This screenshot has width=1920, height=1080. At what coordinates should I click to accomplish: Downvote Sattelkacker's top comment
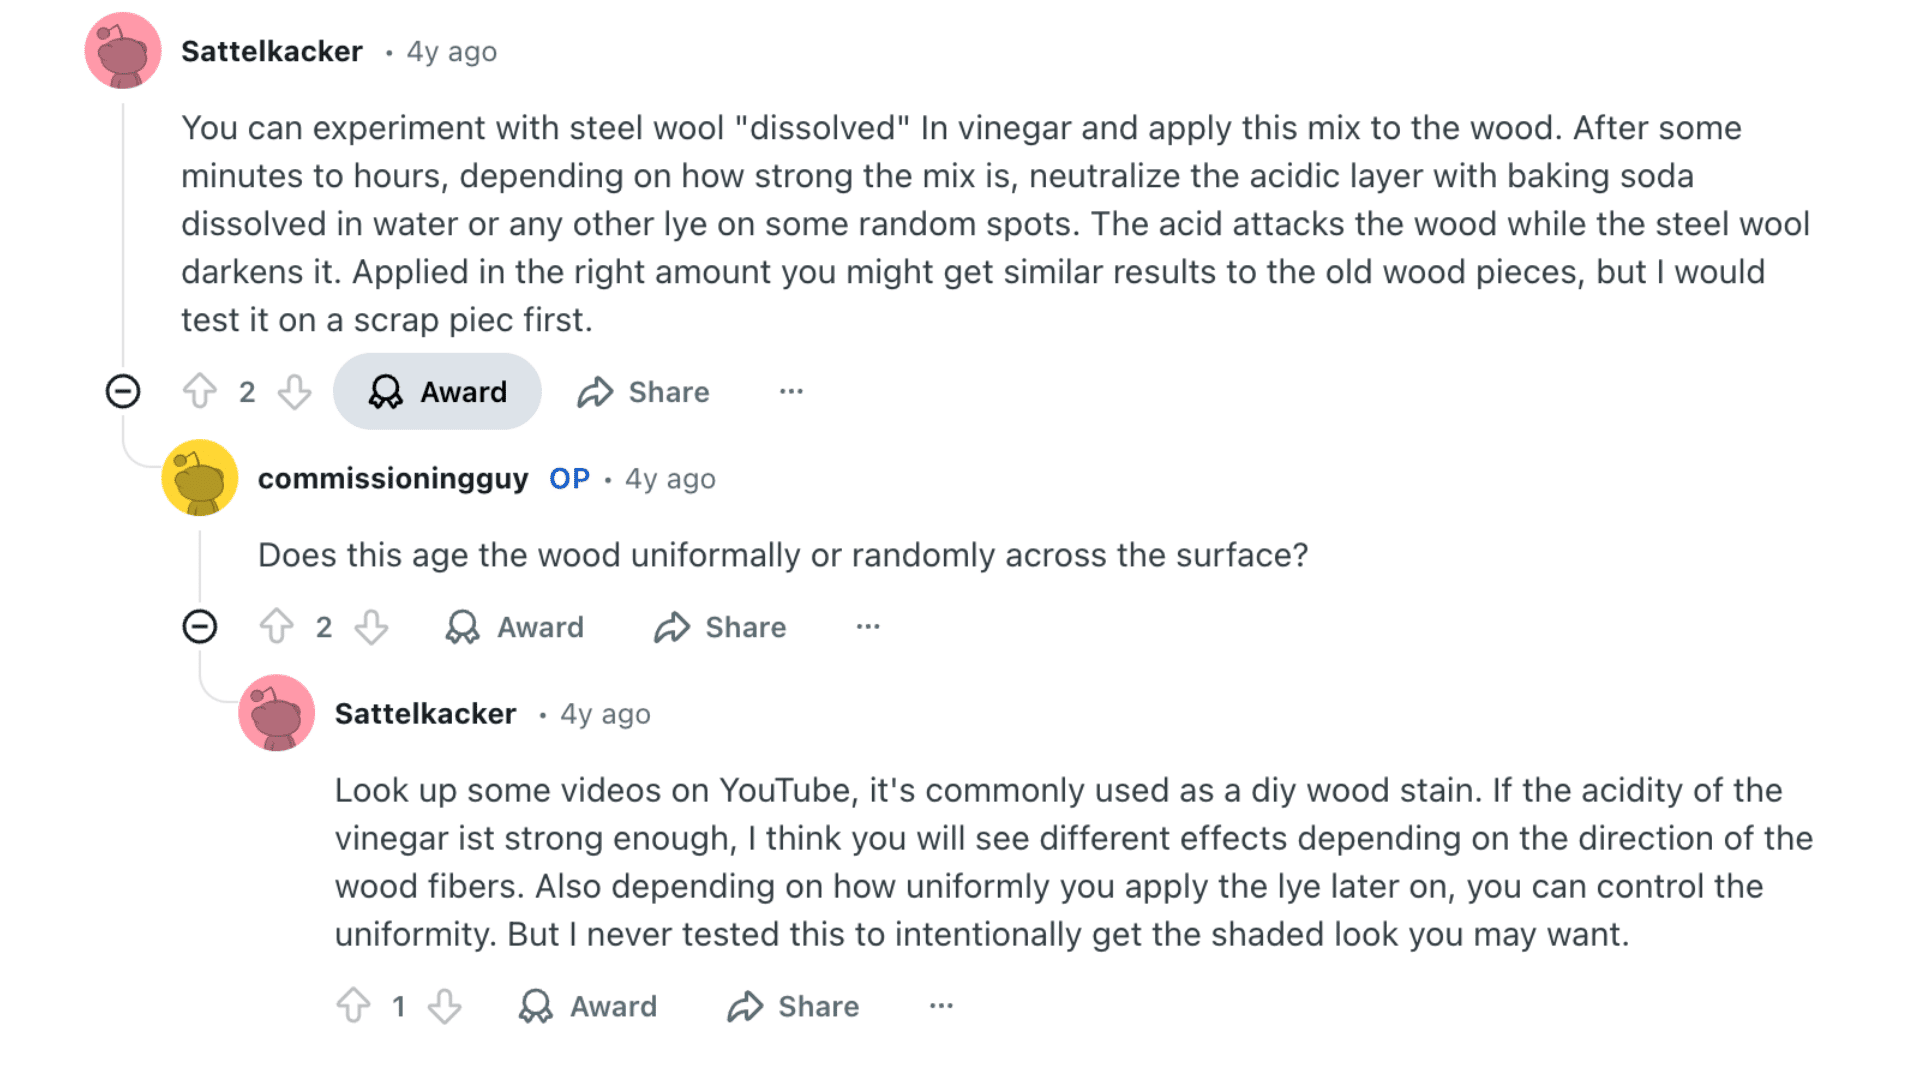pyautogui.click(x=293, y=392)
